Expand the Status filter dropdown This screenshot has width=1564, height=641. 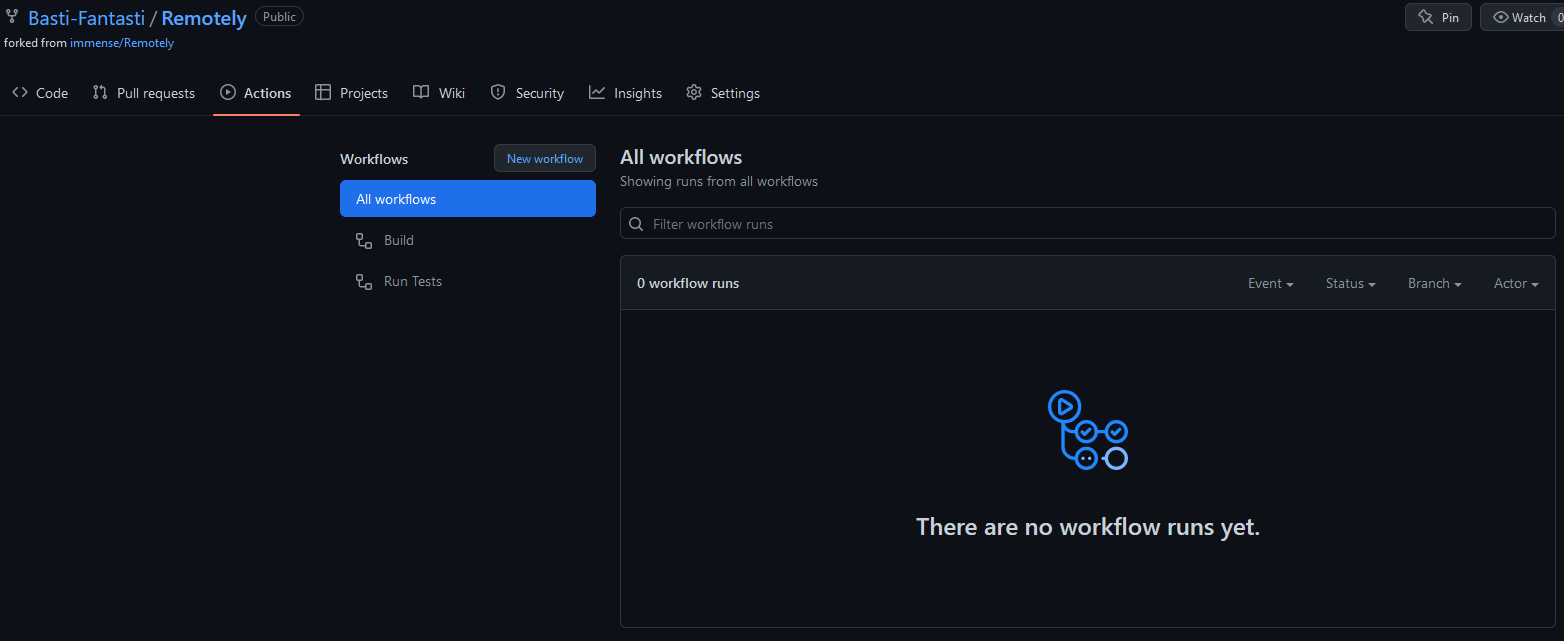tap(1350, 283)
